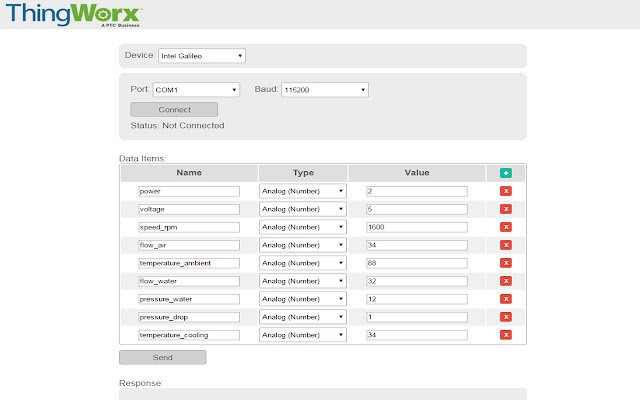Change the Type dropdown for power
The image size is (640, 400).
point(303,191)
